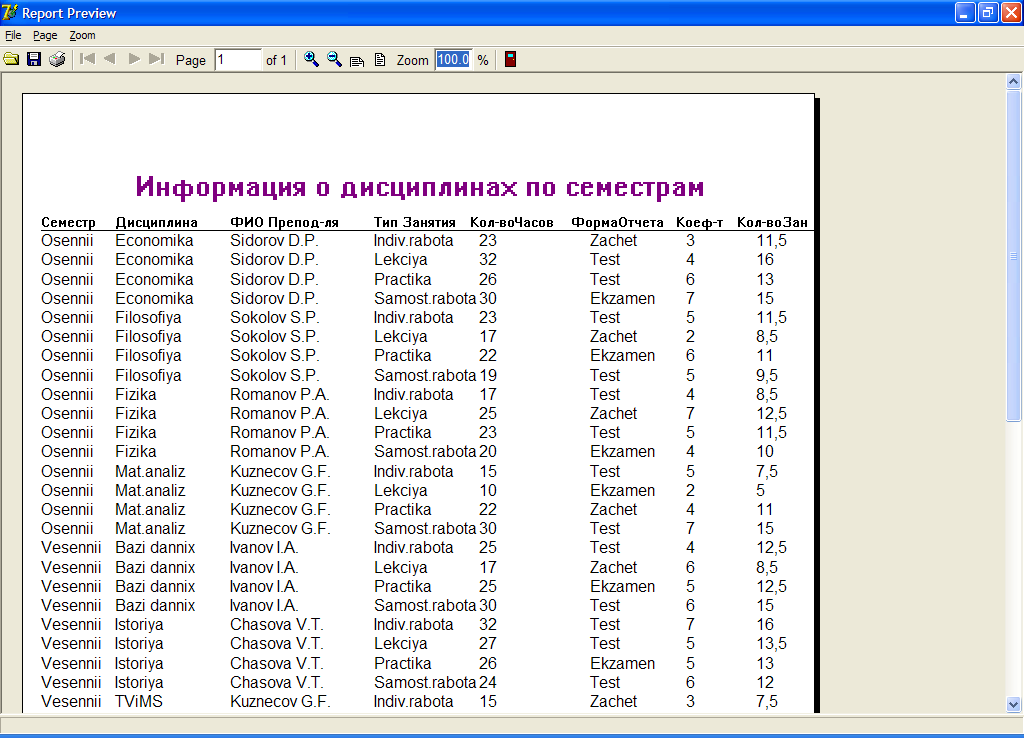Restore down the Report Preview window
This screenshot has width=1024, height=738.
pos(988,12)
